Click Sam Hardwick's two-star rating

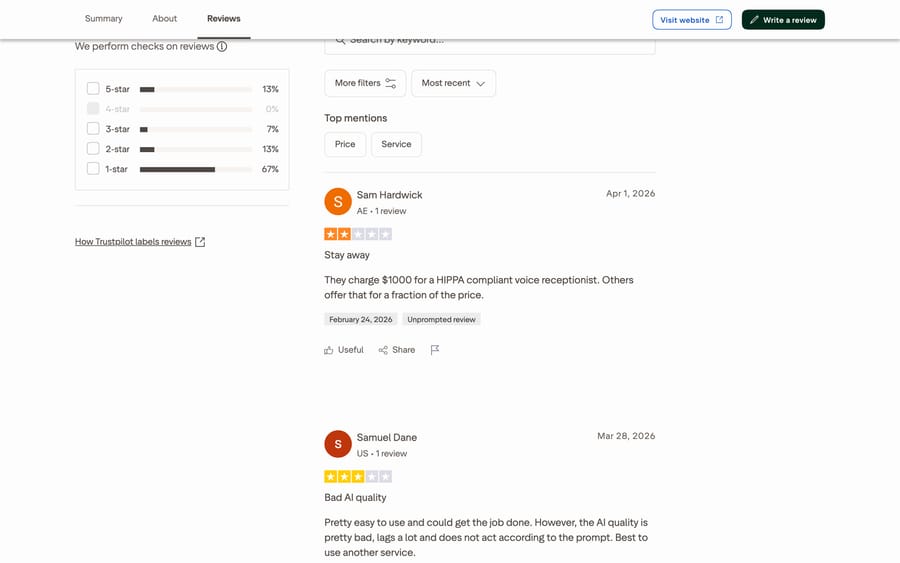tap(358, 234)
